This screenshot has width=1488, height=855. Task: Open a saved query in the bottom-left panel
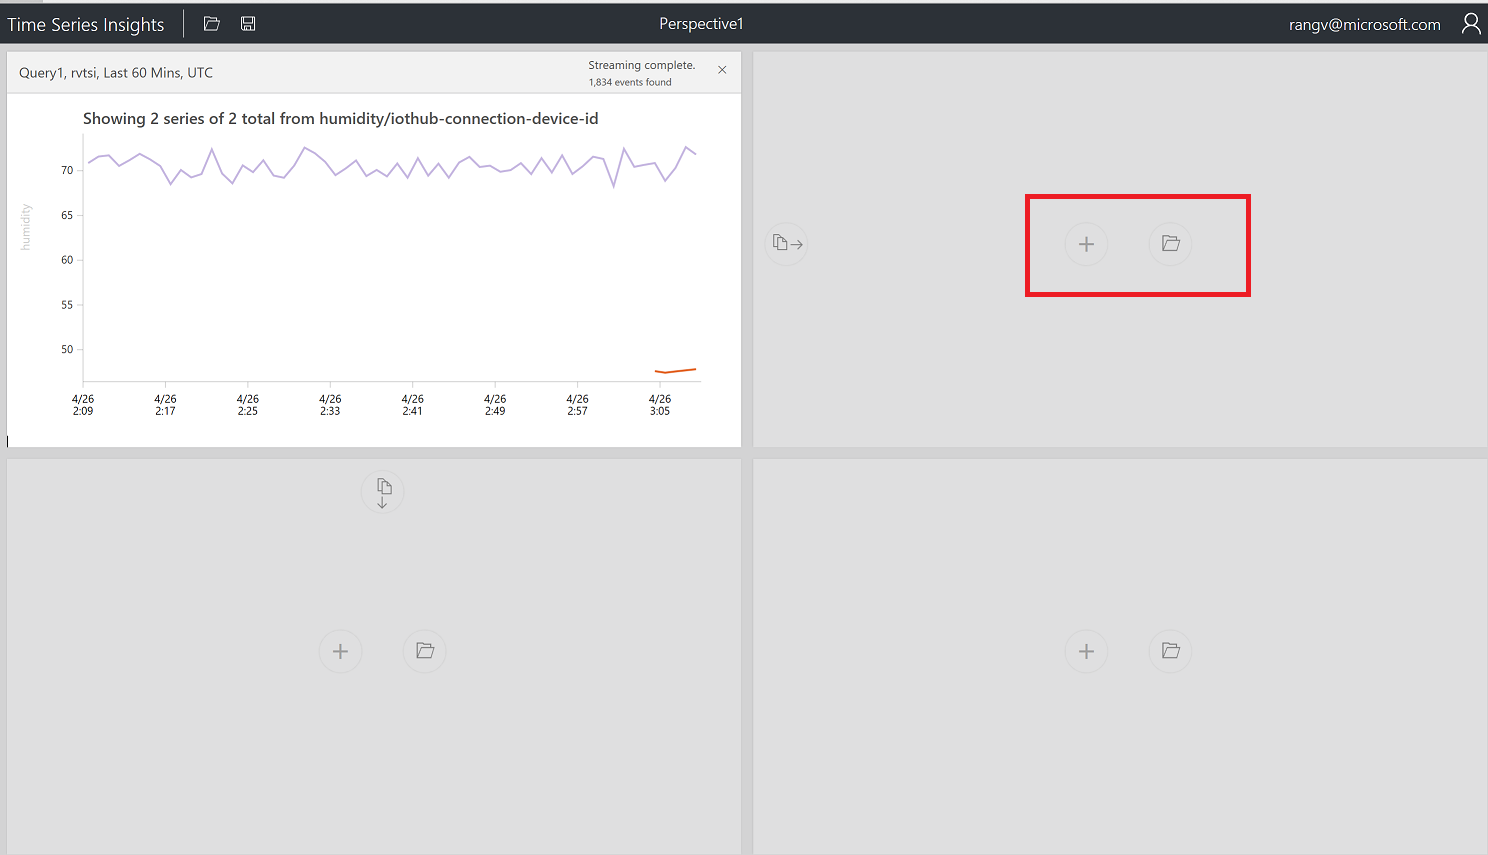click(425, 651)
